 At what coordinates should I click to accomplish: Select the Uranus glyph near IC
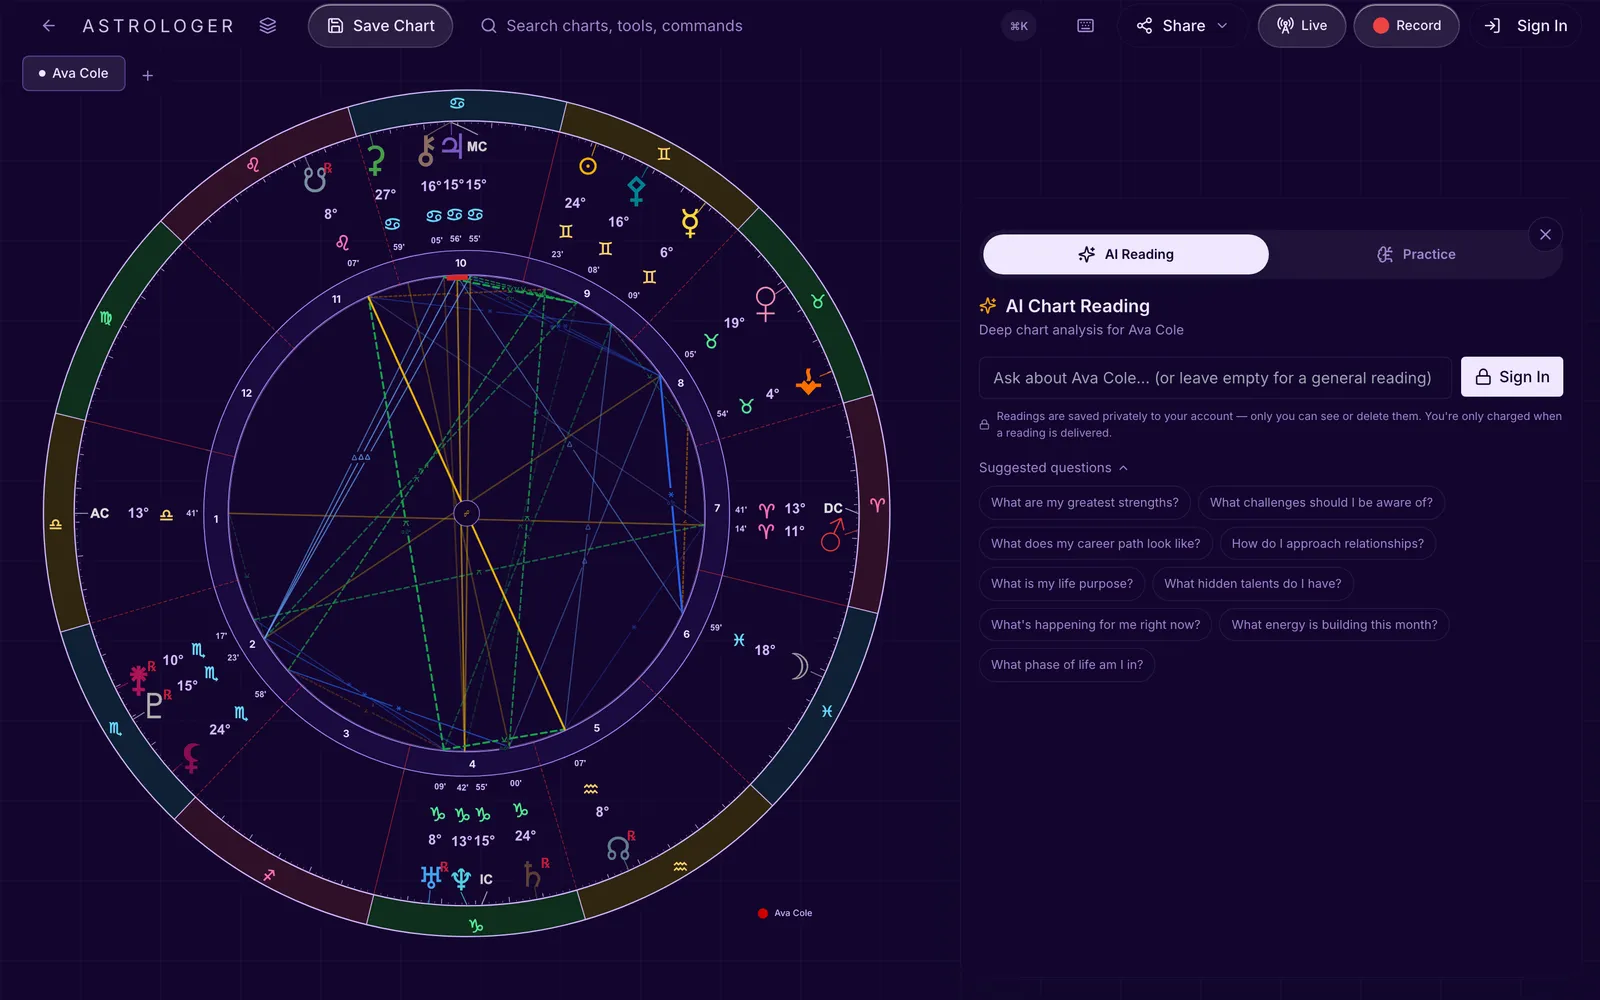pyautogui.click(x=431, y=877)
